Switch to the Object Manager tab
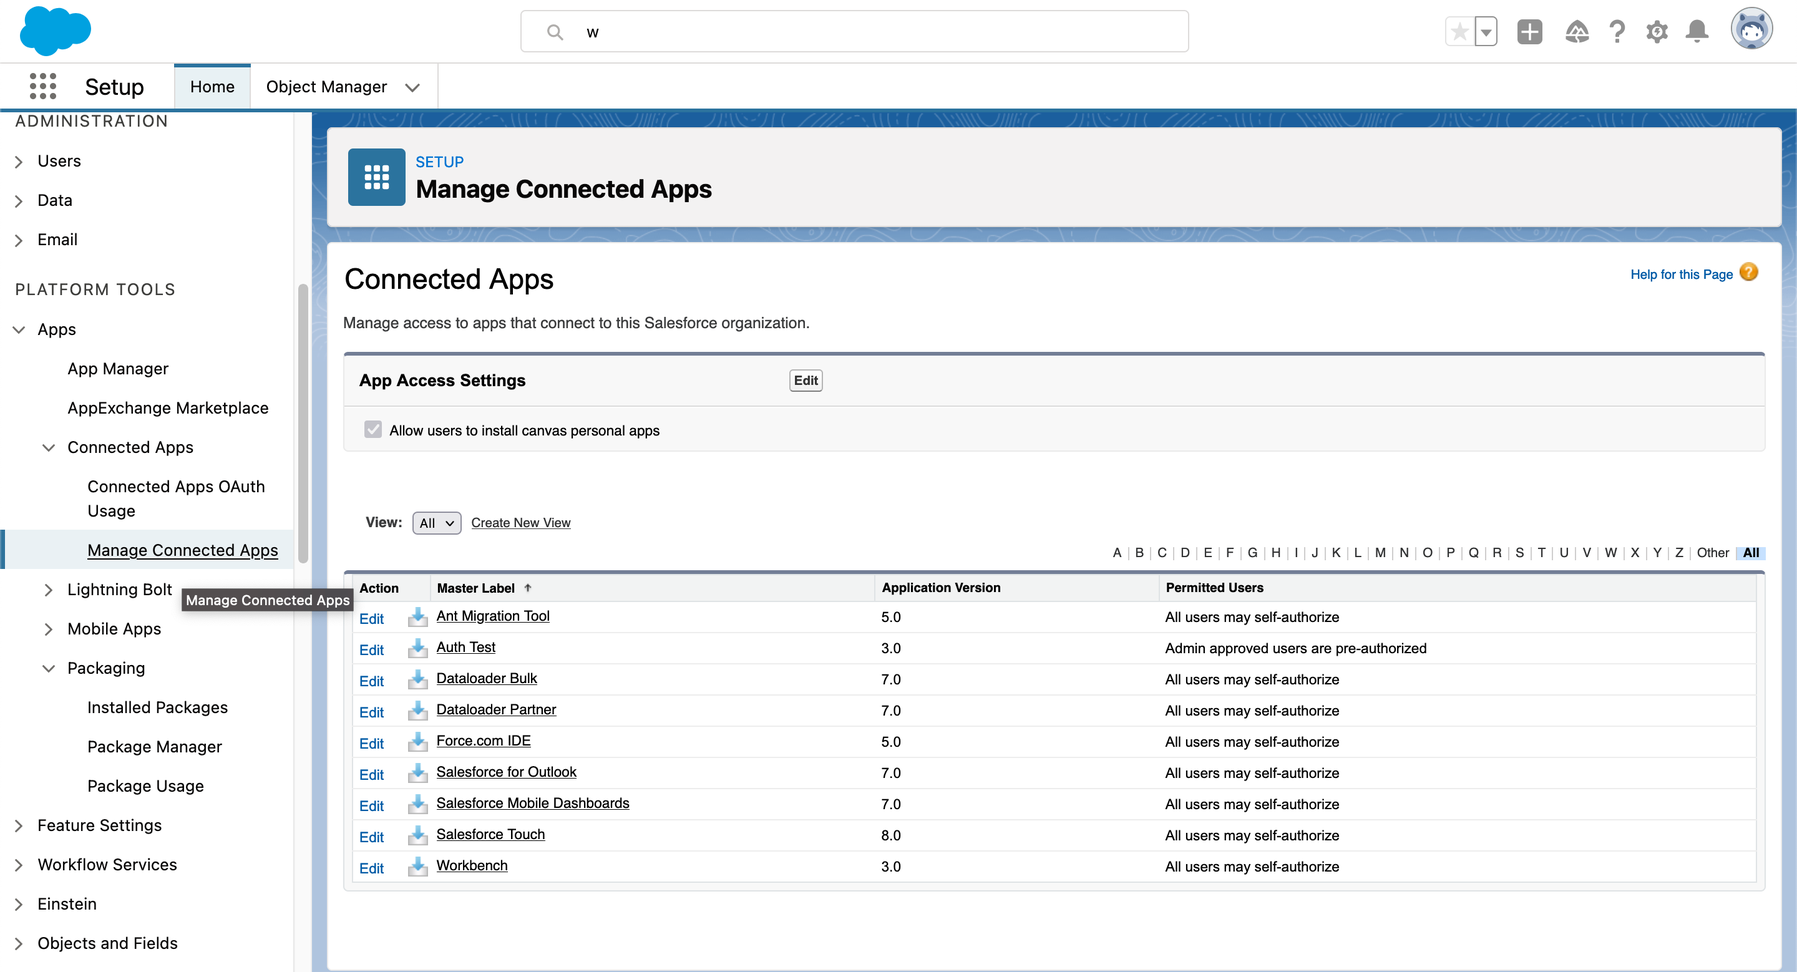1797x972 pixels. pyautogui.click(x=326, y=87)
